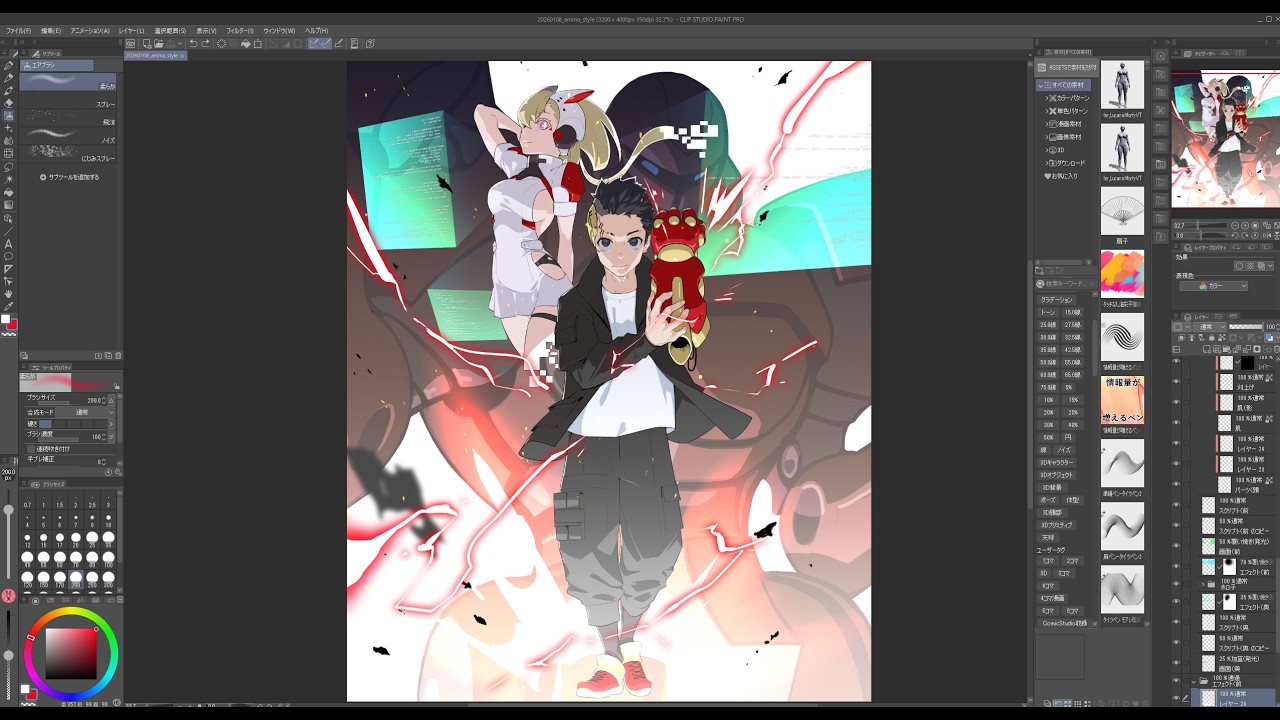The image size is (1280, 720).
Task: Toggle visibility of the 画面(奥) layer
Action: pos(1176,664)
